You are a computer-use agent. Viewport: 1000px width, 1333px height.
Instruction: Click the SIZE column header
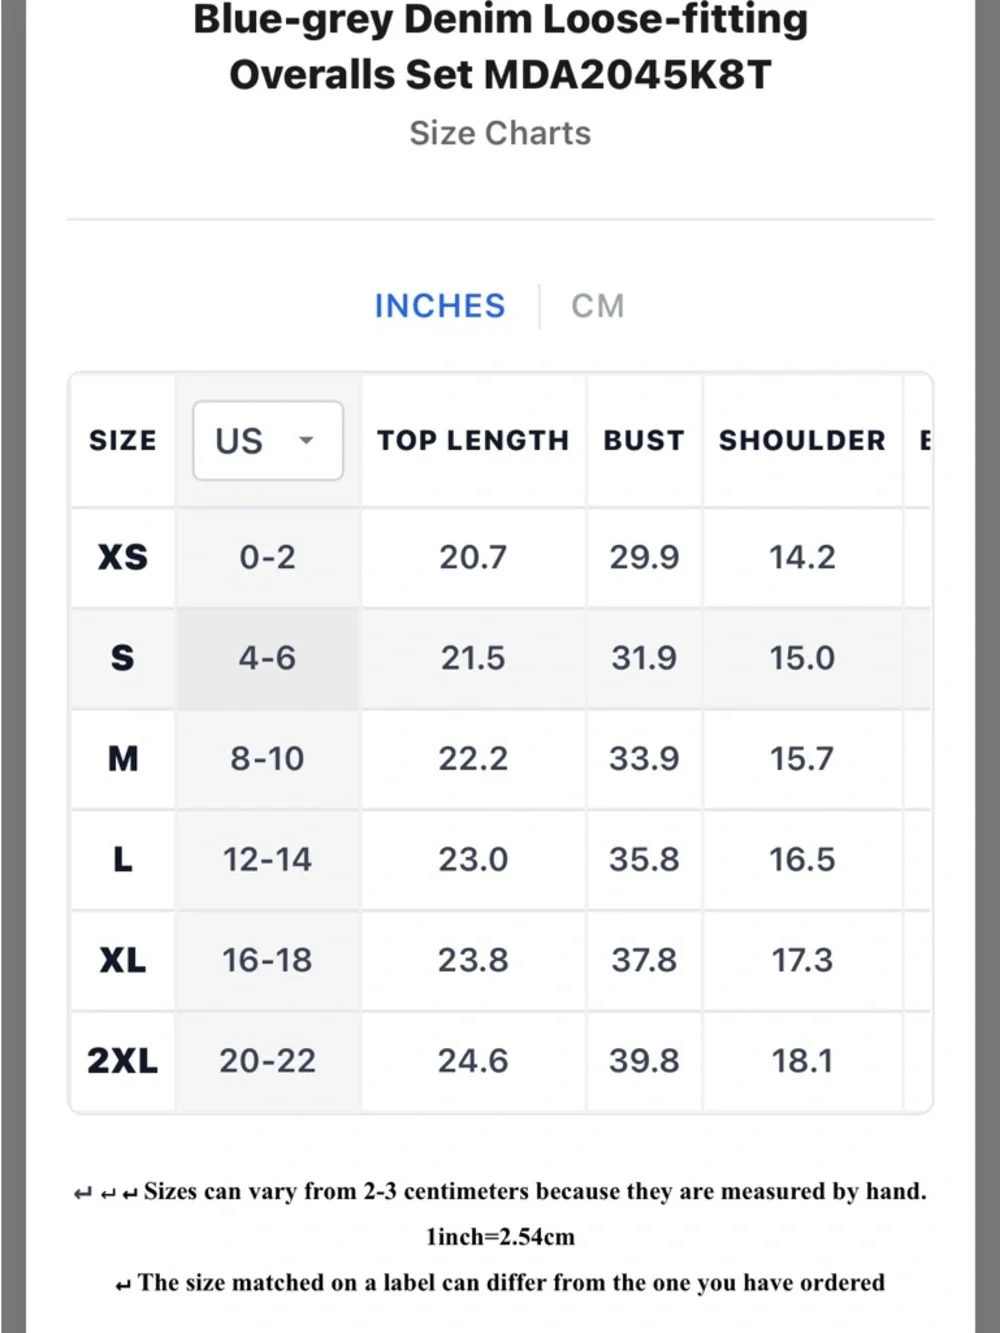123,440
